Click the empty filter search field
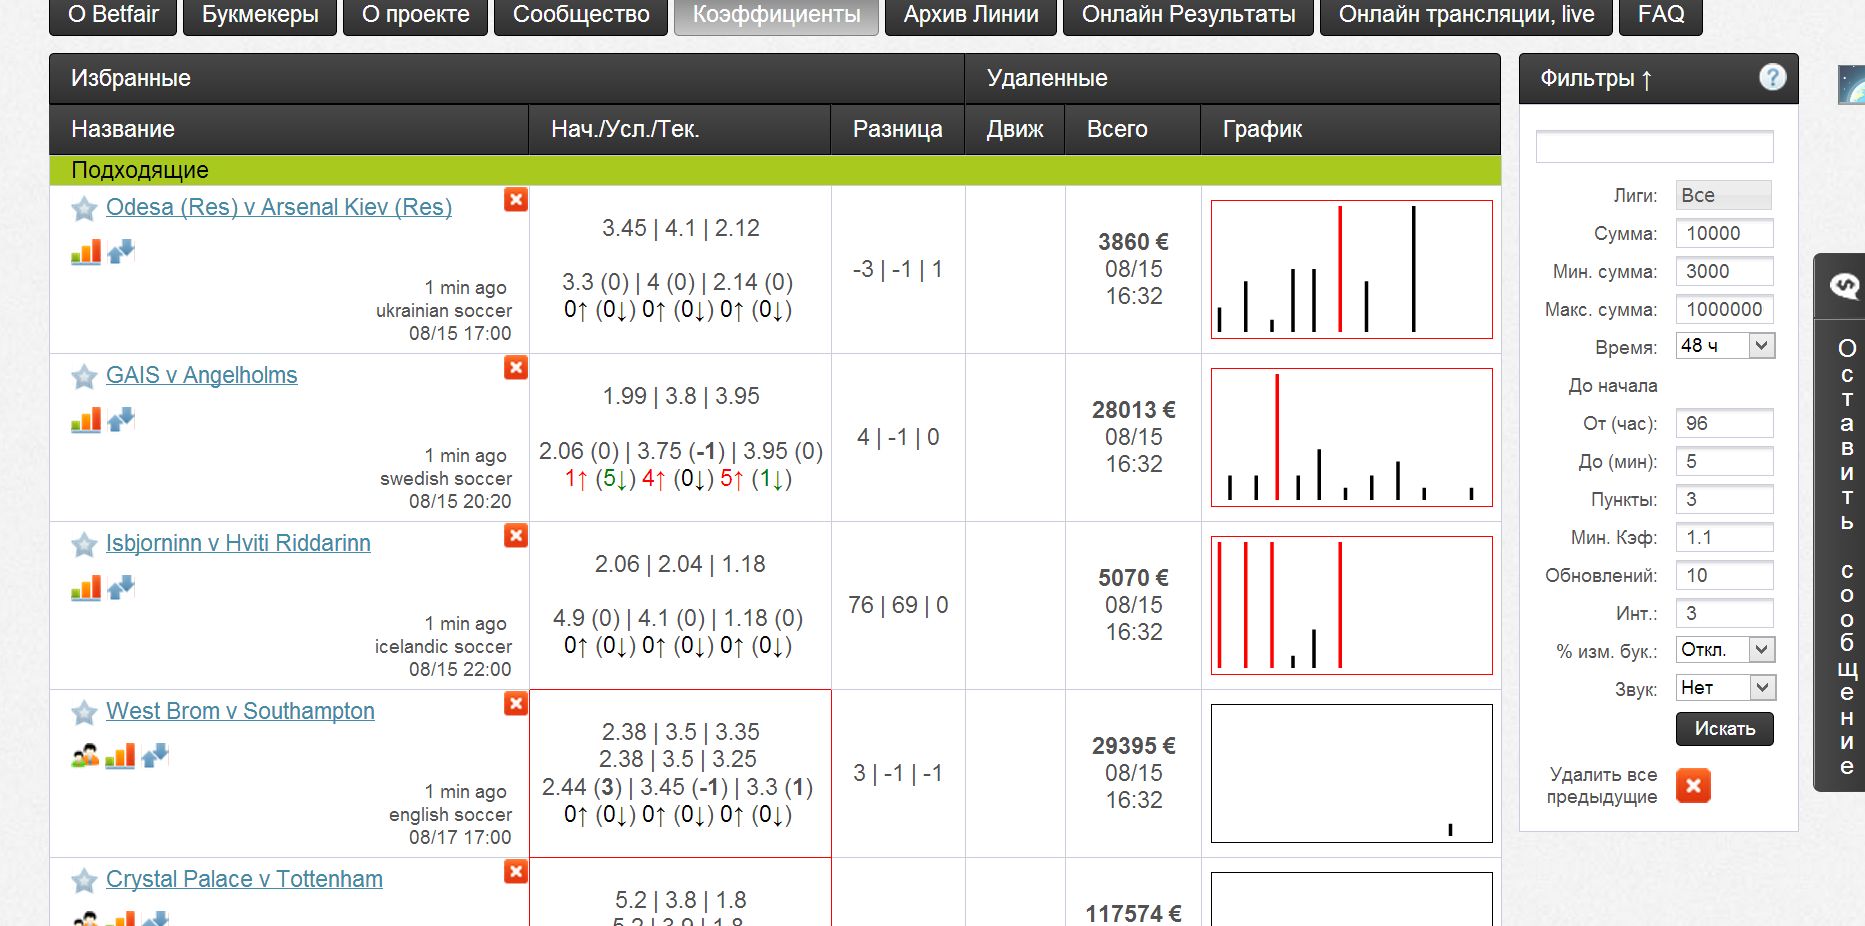The height and width of the screenshot is (926, 1865). [1654, 147]
